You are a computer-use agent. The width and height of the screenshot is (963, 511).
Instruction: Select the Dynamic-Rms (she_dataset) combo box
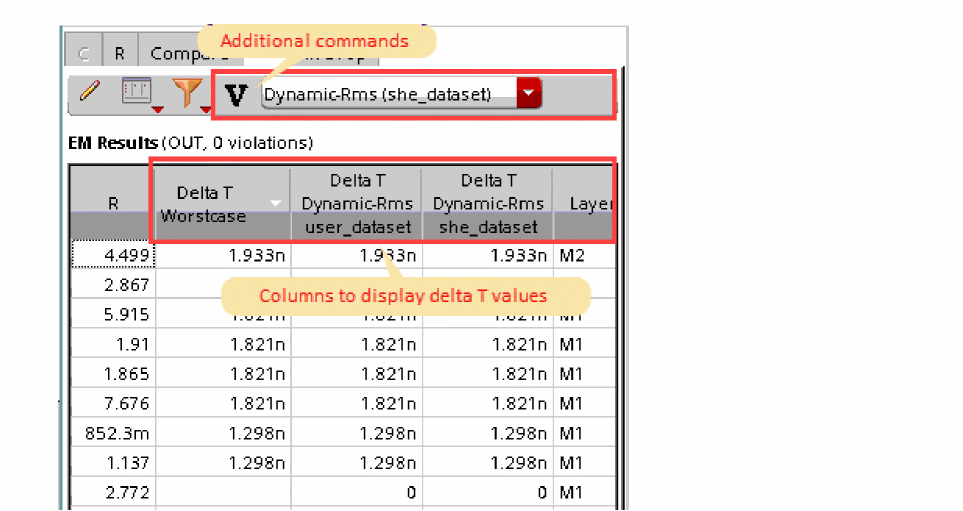[x=388, y=95]
